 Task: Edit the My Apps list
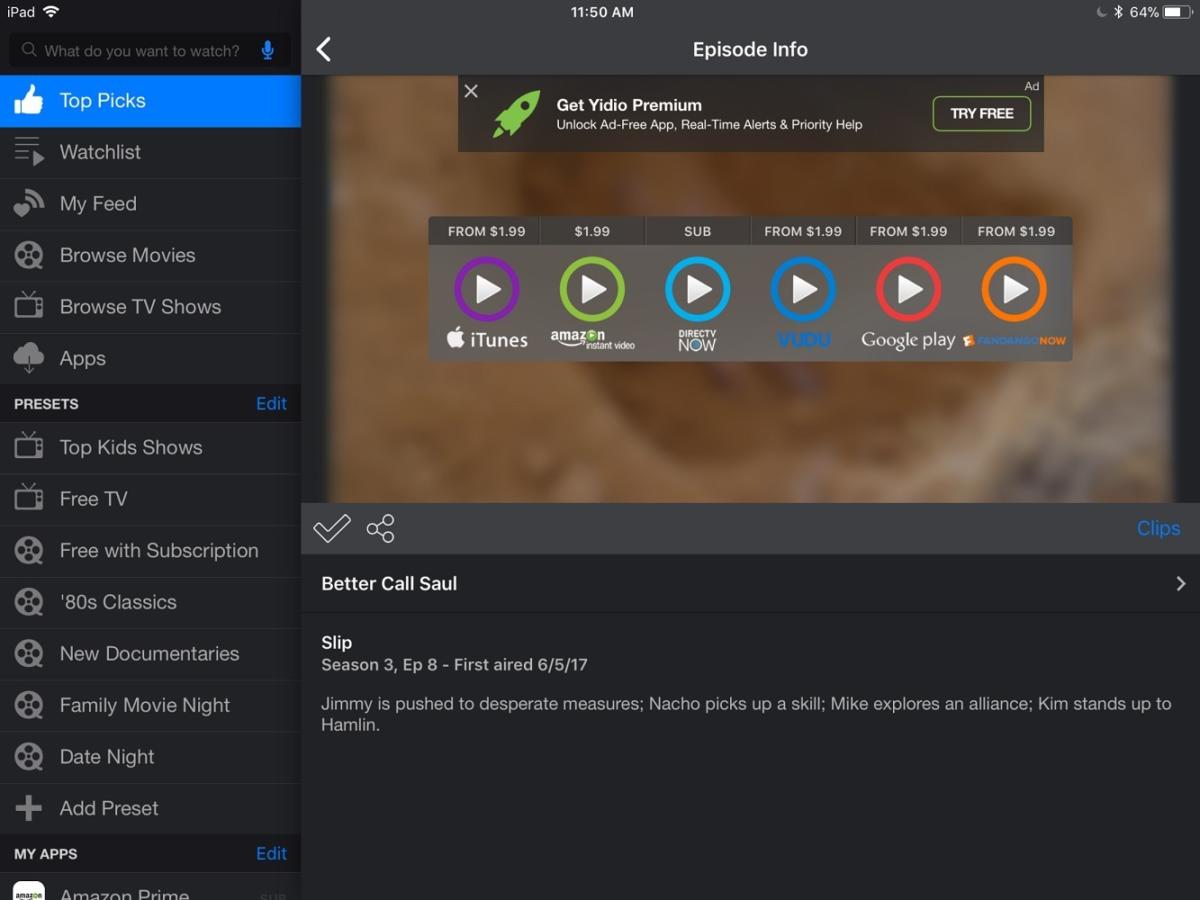271,854
